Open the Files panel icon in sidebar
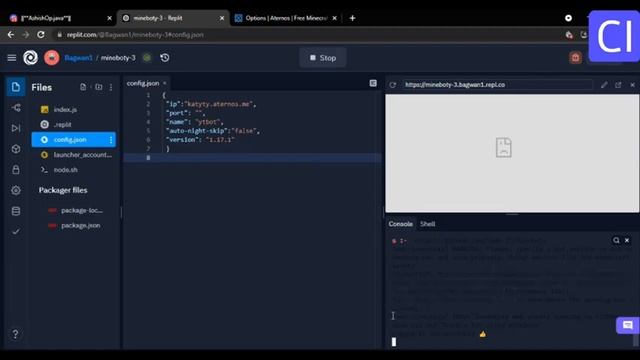Image resolution: width=640 pixels, height=360 pixels. click(x=16, y=87)
